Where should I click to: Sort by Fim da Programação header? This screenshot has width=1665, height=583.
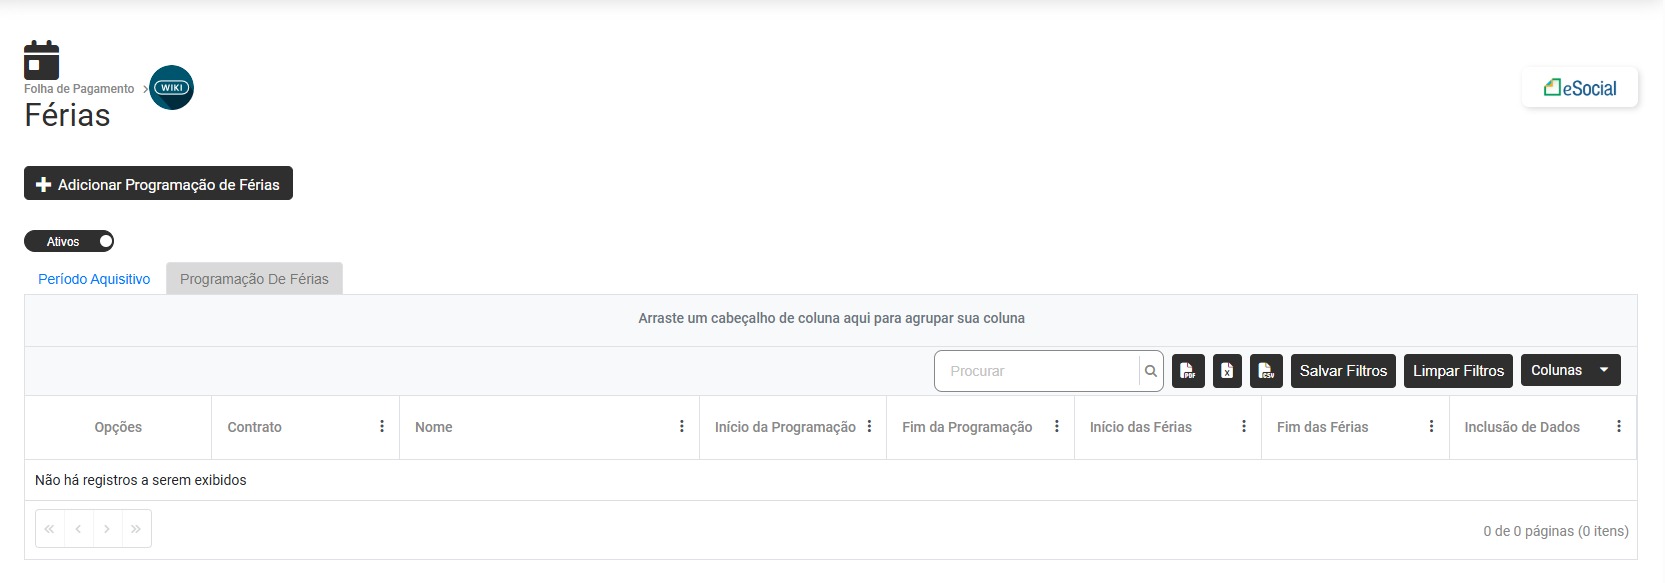point(967,427)
